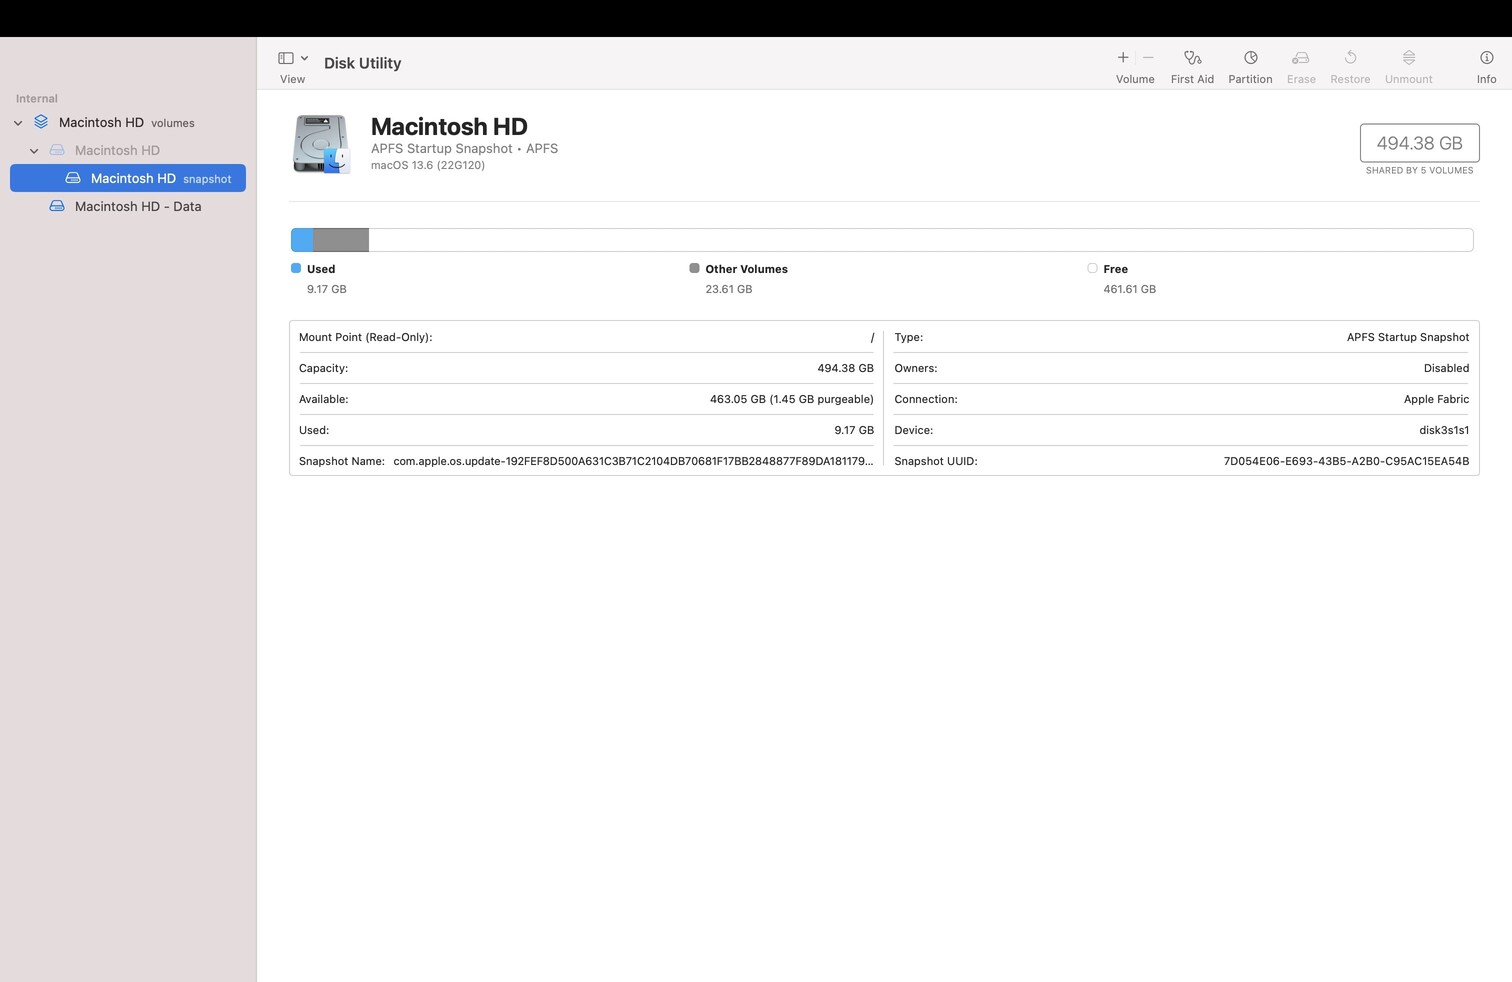Click greyed Macintosh HD drive icon
The image size is (1512, 982).
(x=57, y=150)
